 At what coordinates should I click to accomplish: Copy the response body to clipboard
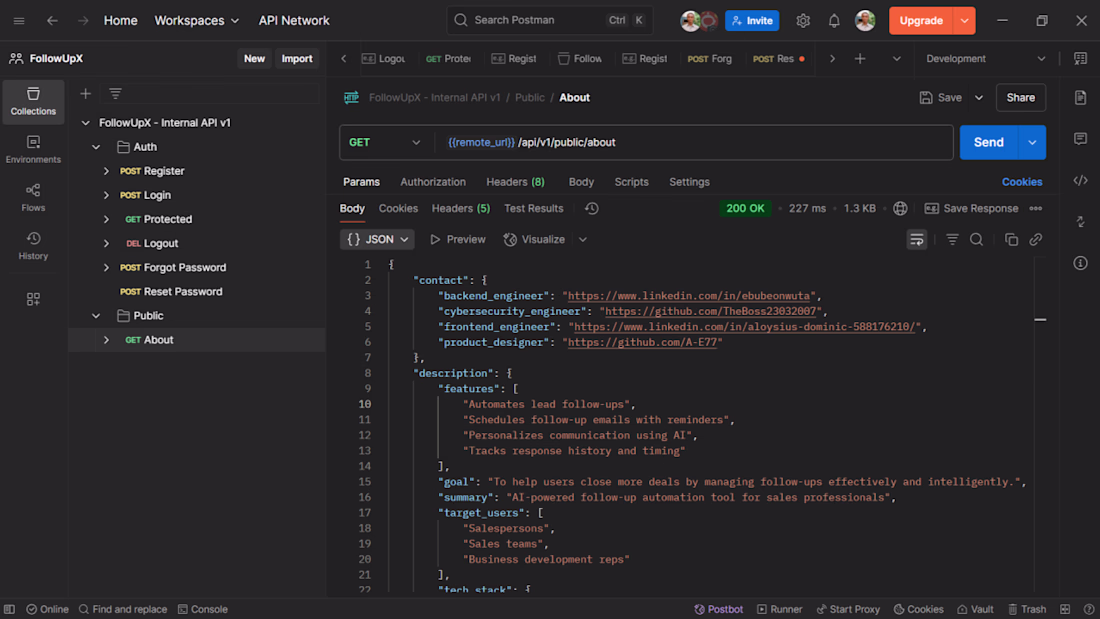point(1011,239)
